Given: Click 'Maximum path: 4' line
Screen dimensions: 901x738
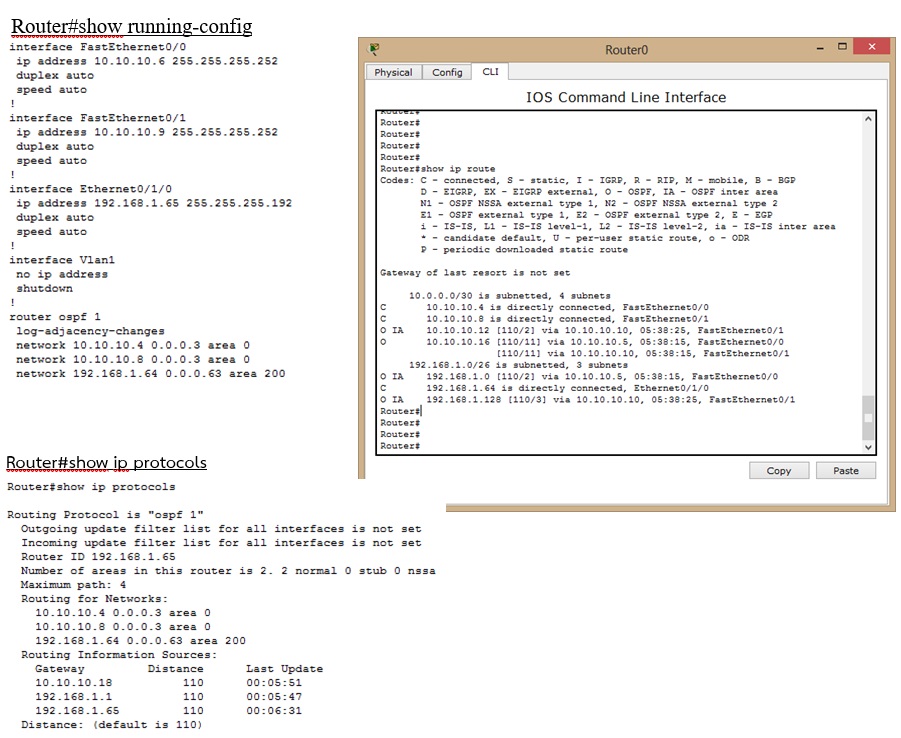Looking at the screenshot, I should 74,585.
